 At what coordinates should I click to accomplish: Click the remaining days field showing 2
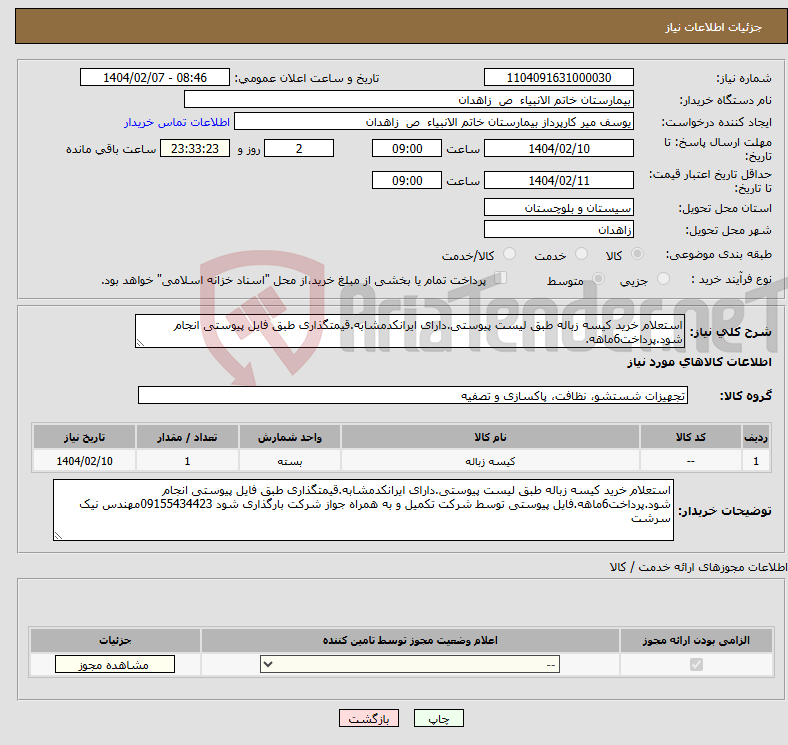[x=299, y=148]
